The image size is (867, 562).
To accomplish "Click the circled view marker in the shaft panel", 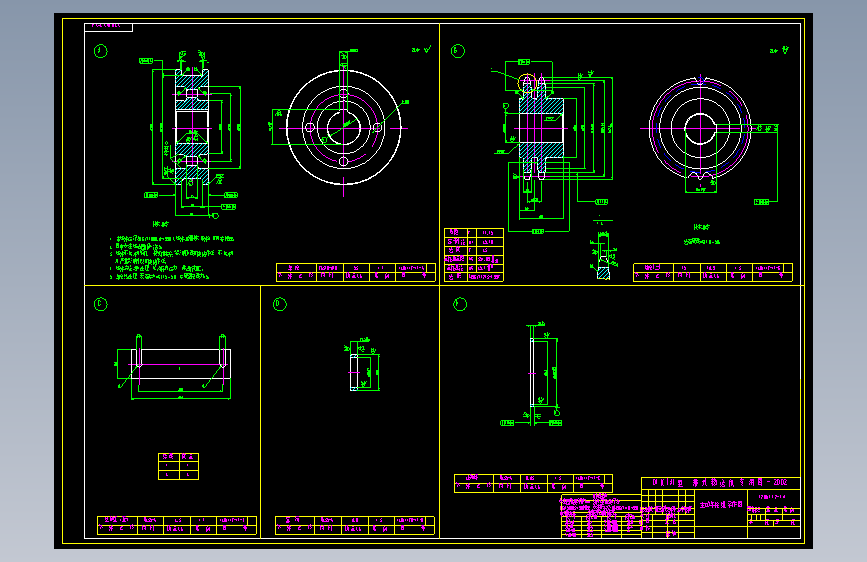I will [x=101, y=304].
